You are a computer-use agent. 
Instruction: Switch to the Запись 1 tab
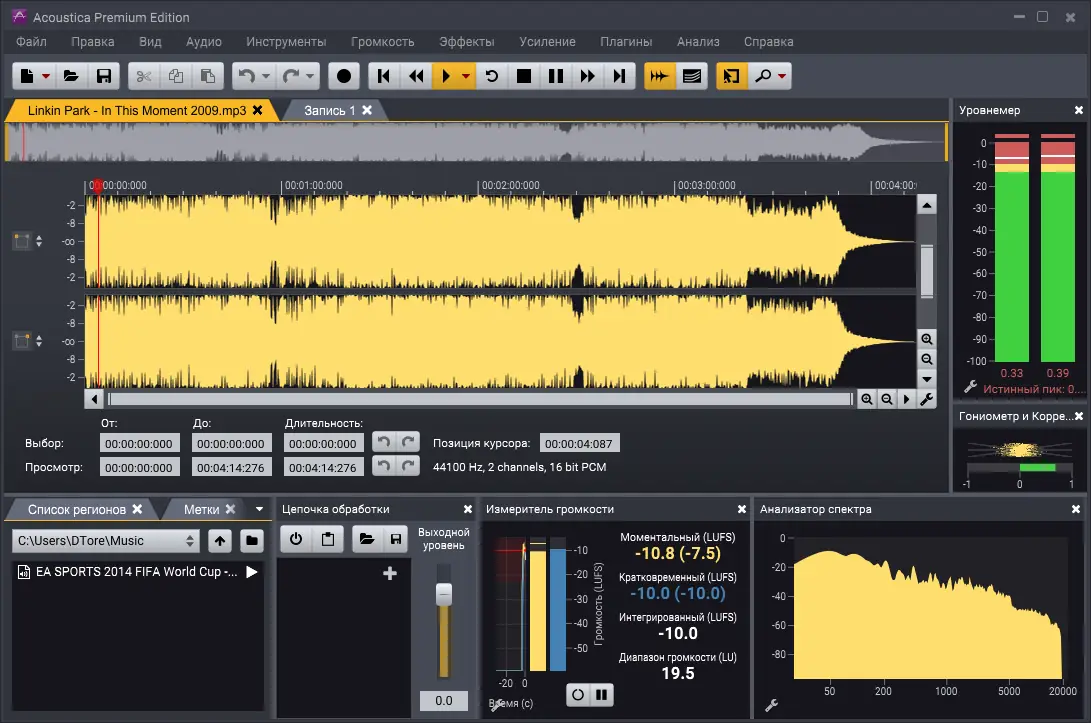click(329, 111)
